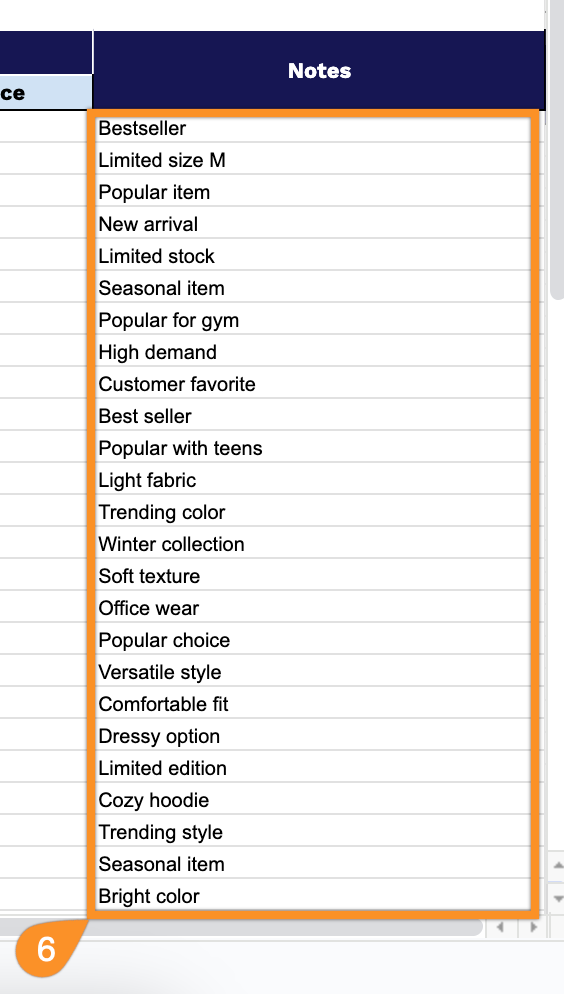This screenshot has height=994, width=564.
Task: Select the Bestseller notes cell
Action: 312,127
